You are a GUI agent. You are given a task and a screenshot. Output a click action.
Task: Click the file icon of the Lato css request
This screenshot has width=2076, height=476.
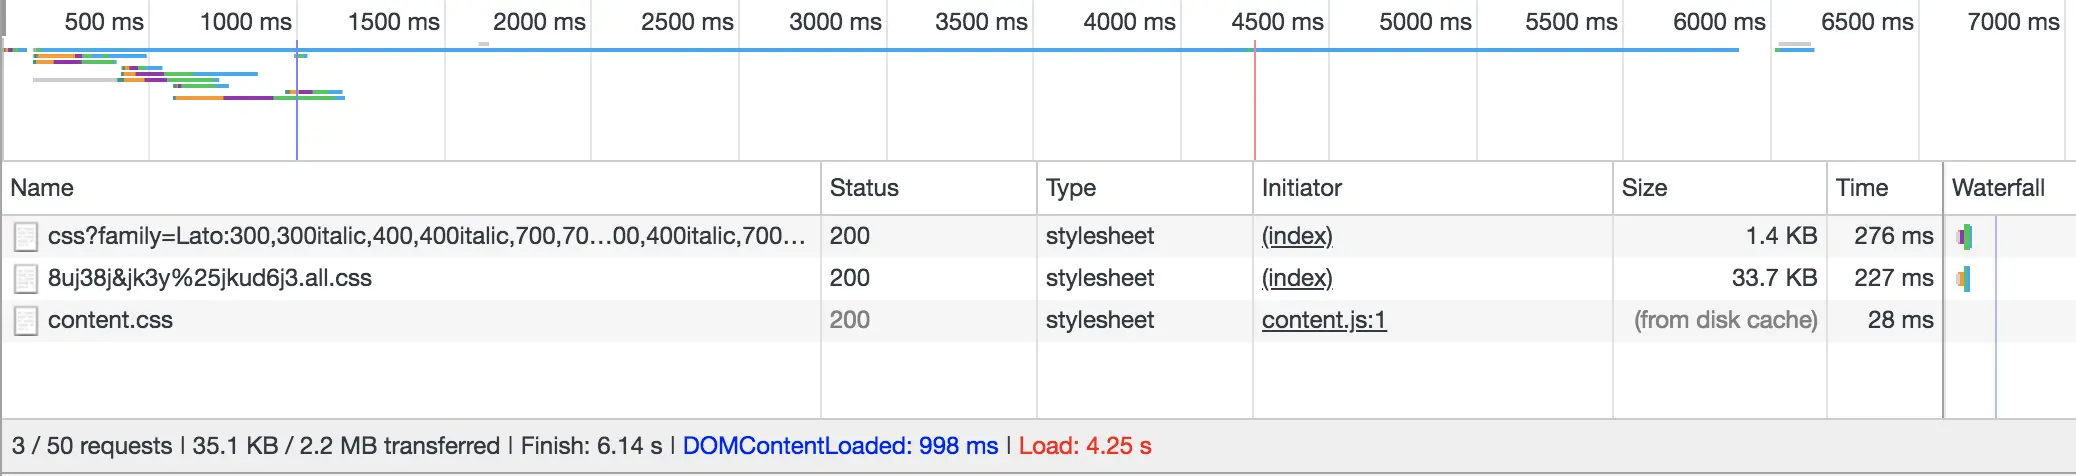pyautogui.click(x=25, y=237)
